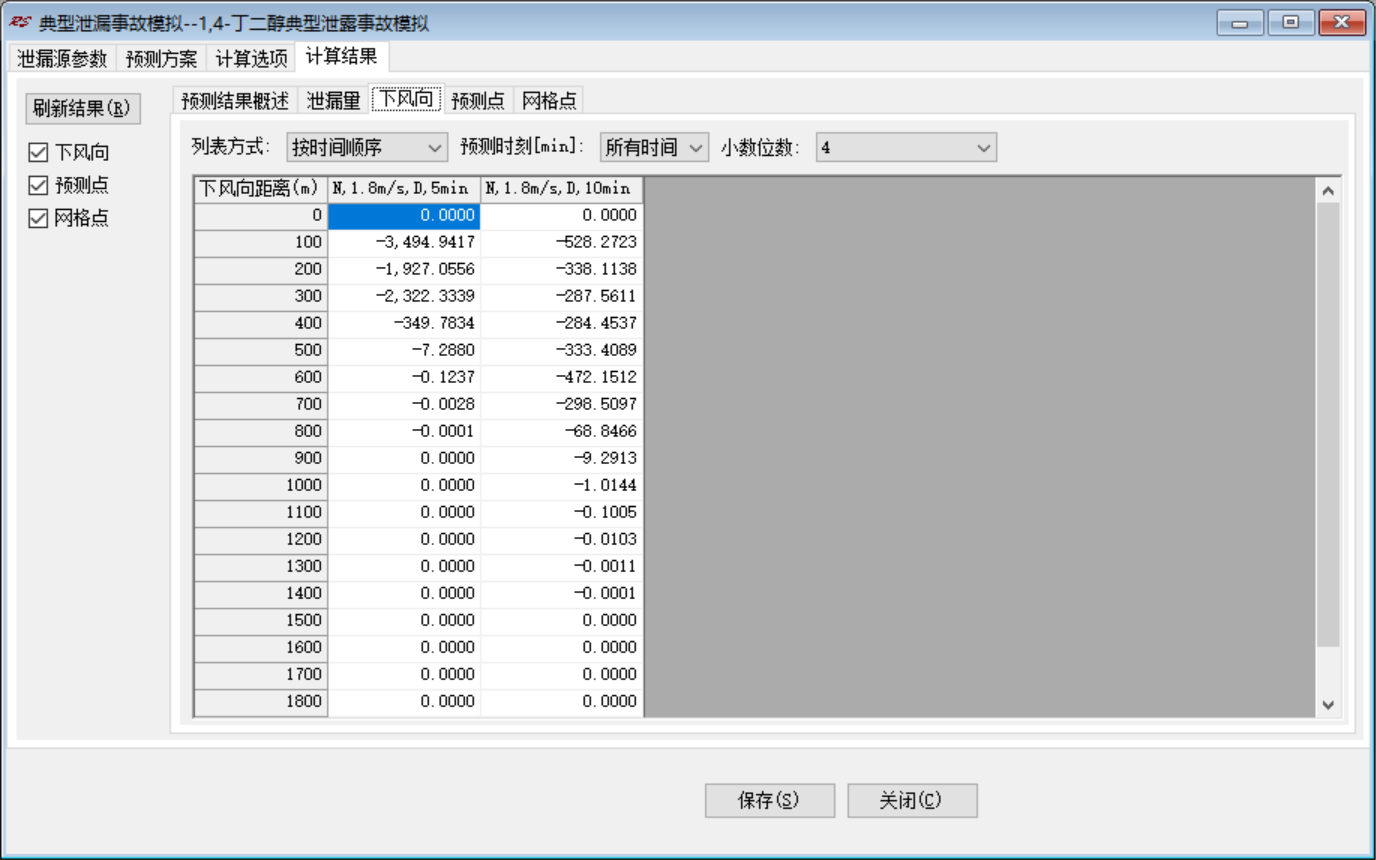The width and height of the screenshot is (1376, 860).
Task: Uncheck the 下风向 checkbox in the left panel
Action: (x=39, y=153)
